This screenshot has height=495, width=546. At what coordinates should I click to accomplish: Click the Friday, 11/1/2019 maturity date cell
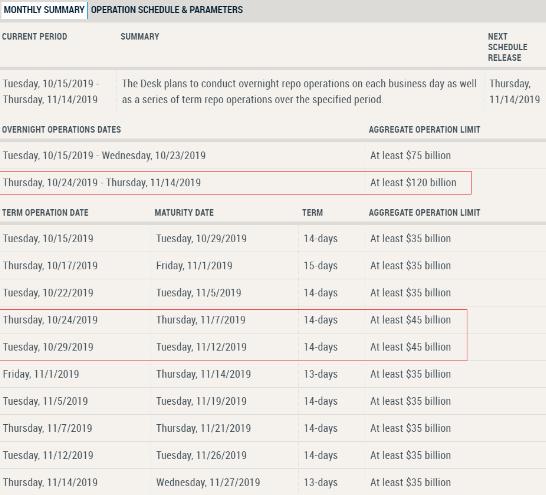(194, 266)
